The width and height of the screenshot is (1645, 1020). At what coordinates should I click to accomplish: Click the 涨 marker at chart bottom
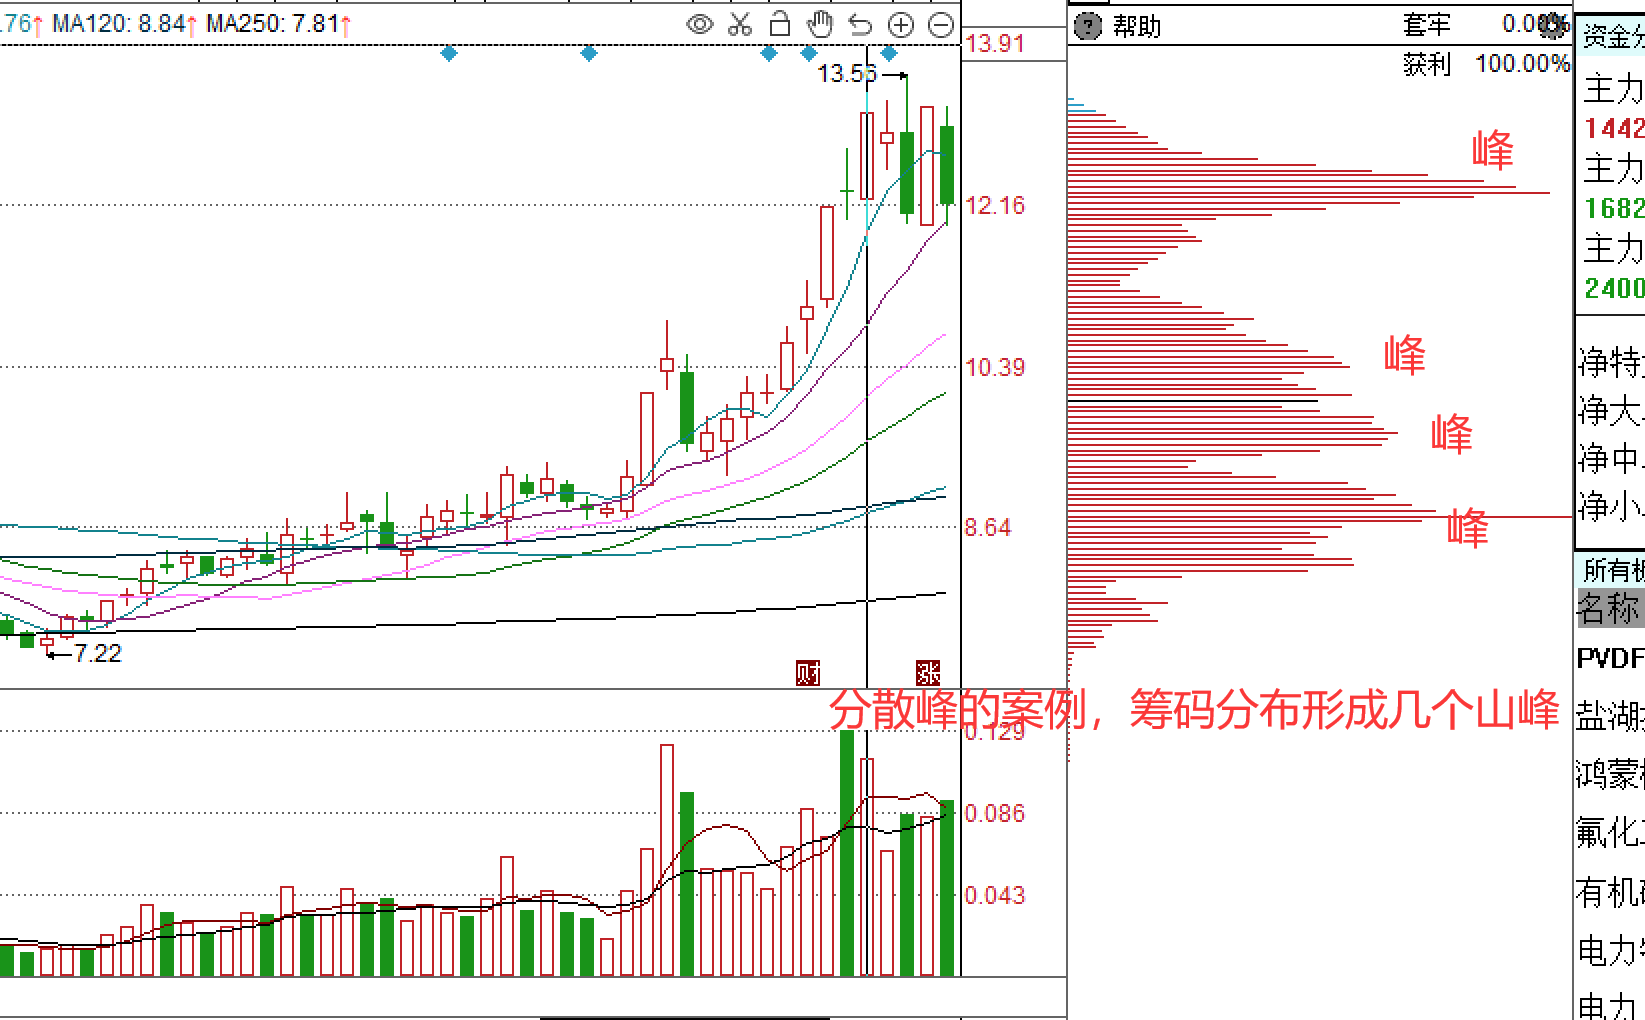coord(928,673)
